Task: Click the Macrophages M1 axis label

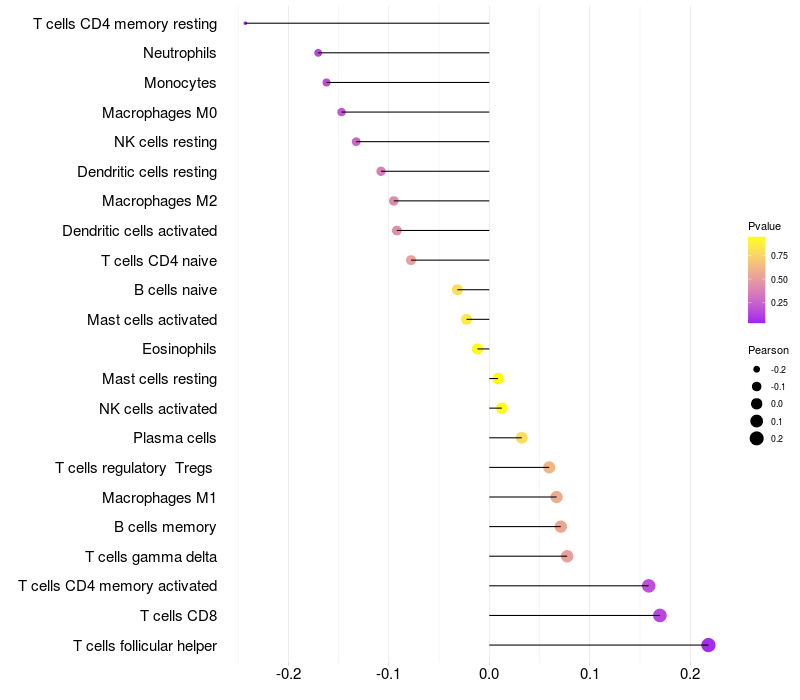Action: pyautogui.click(x=159, y=497)
